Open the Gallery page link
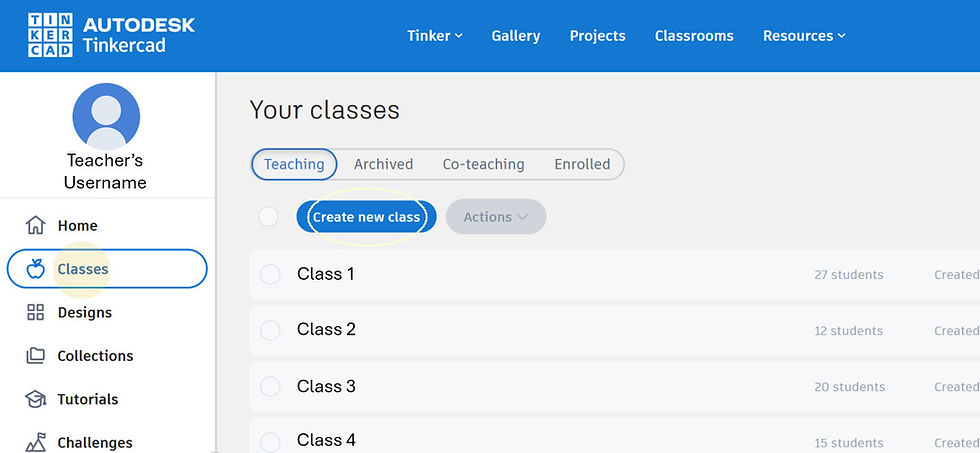 click(x=516, y=36)
